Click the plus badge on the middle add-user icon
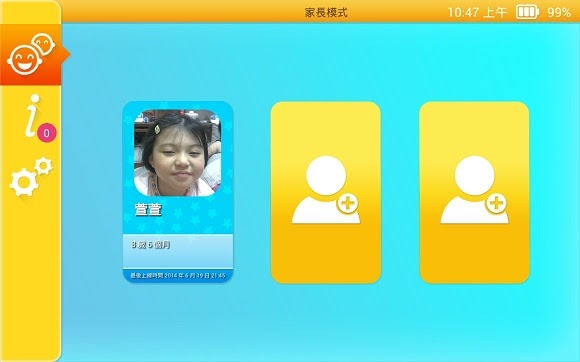580x362 pixels. coord(348,204)
